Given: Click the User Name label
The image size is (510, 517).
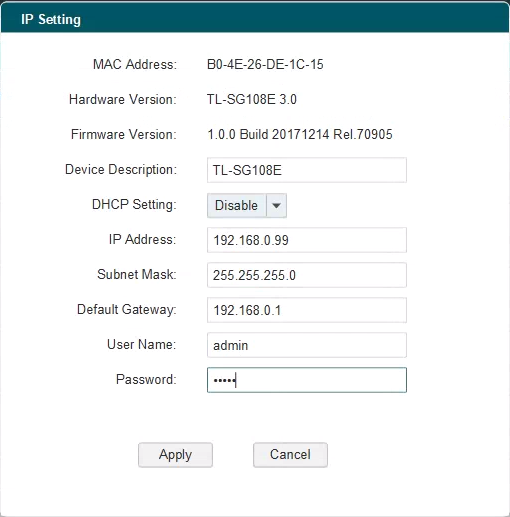Looking at the screenshot, I should [x=141, y=344].
